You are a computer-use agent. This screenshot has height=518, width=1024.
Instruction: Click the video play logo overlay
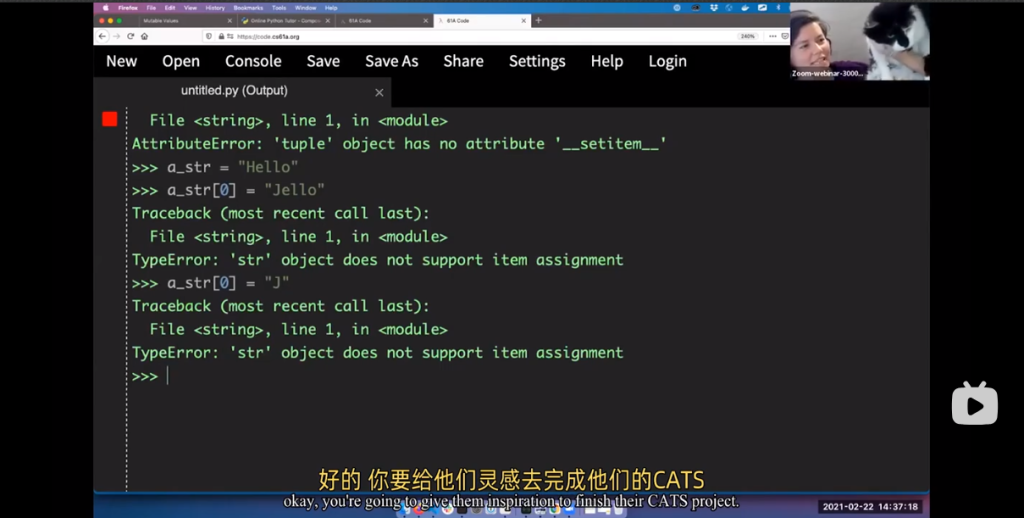point(974,403)
